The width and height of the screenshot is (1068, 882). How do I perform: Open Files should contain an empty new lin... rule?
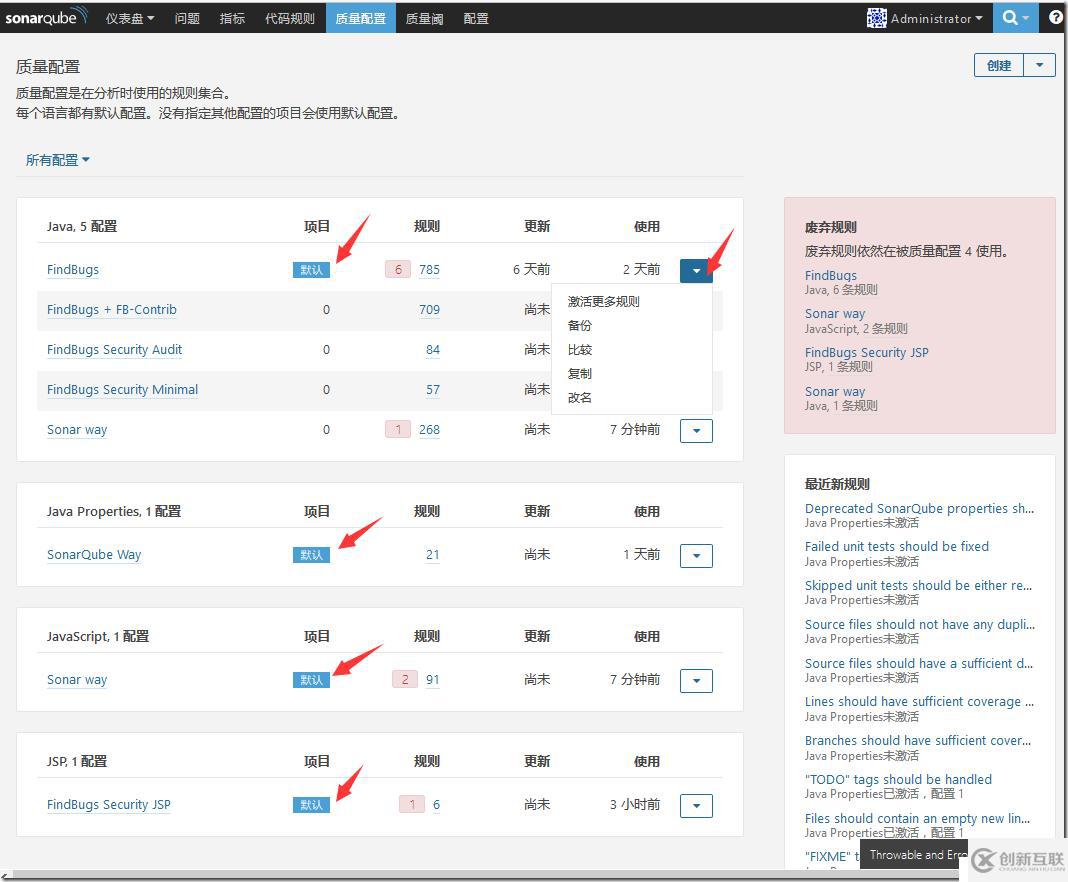click(x=917, y=818)
